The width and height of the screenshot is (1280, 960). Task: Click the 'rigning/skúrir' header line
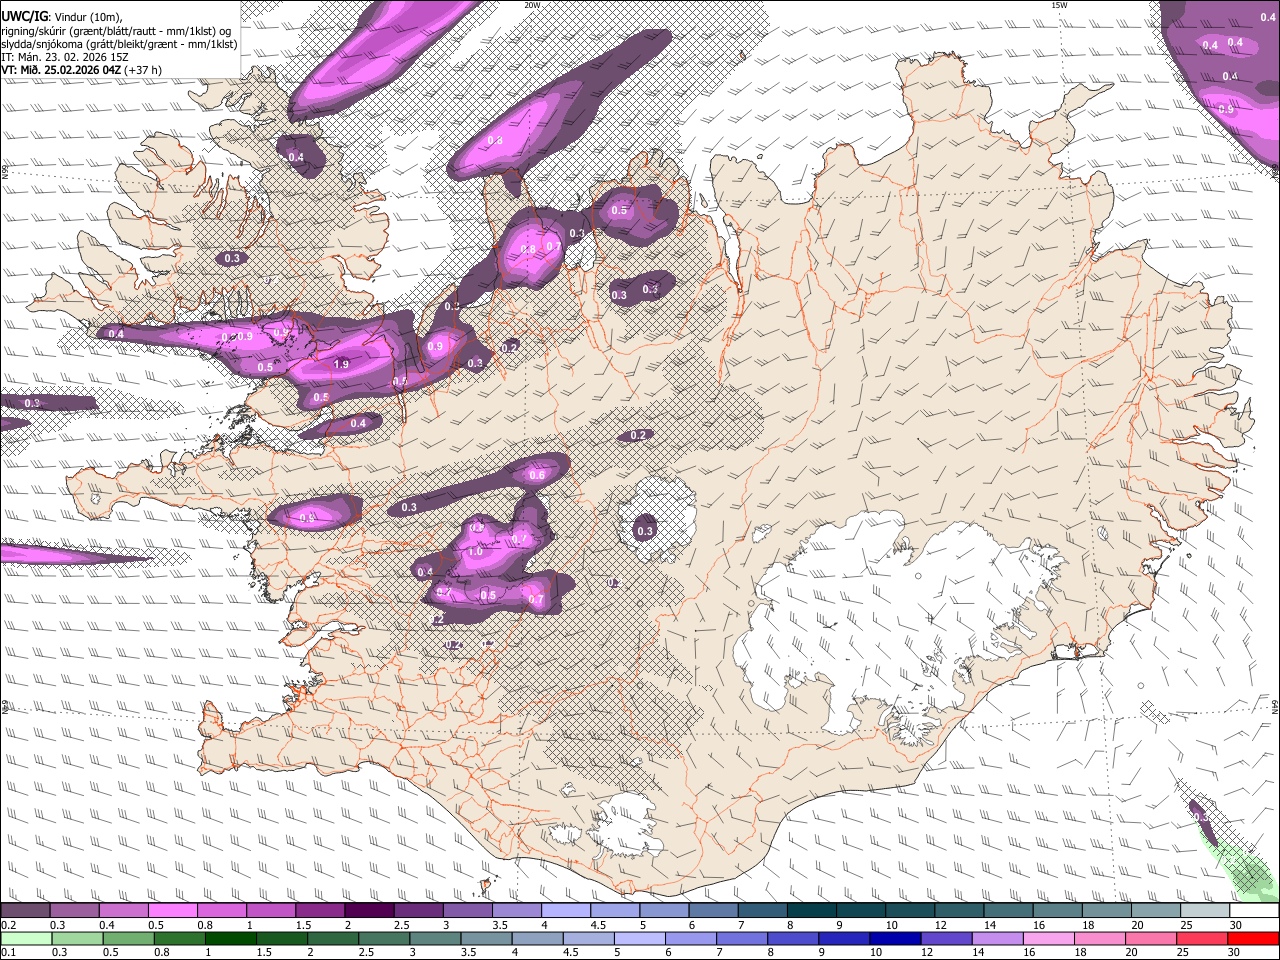(x=116, y=31)
